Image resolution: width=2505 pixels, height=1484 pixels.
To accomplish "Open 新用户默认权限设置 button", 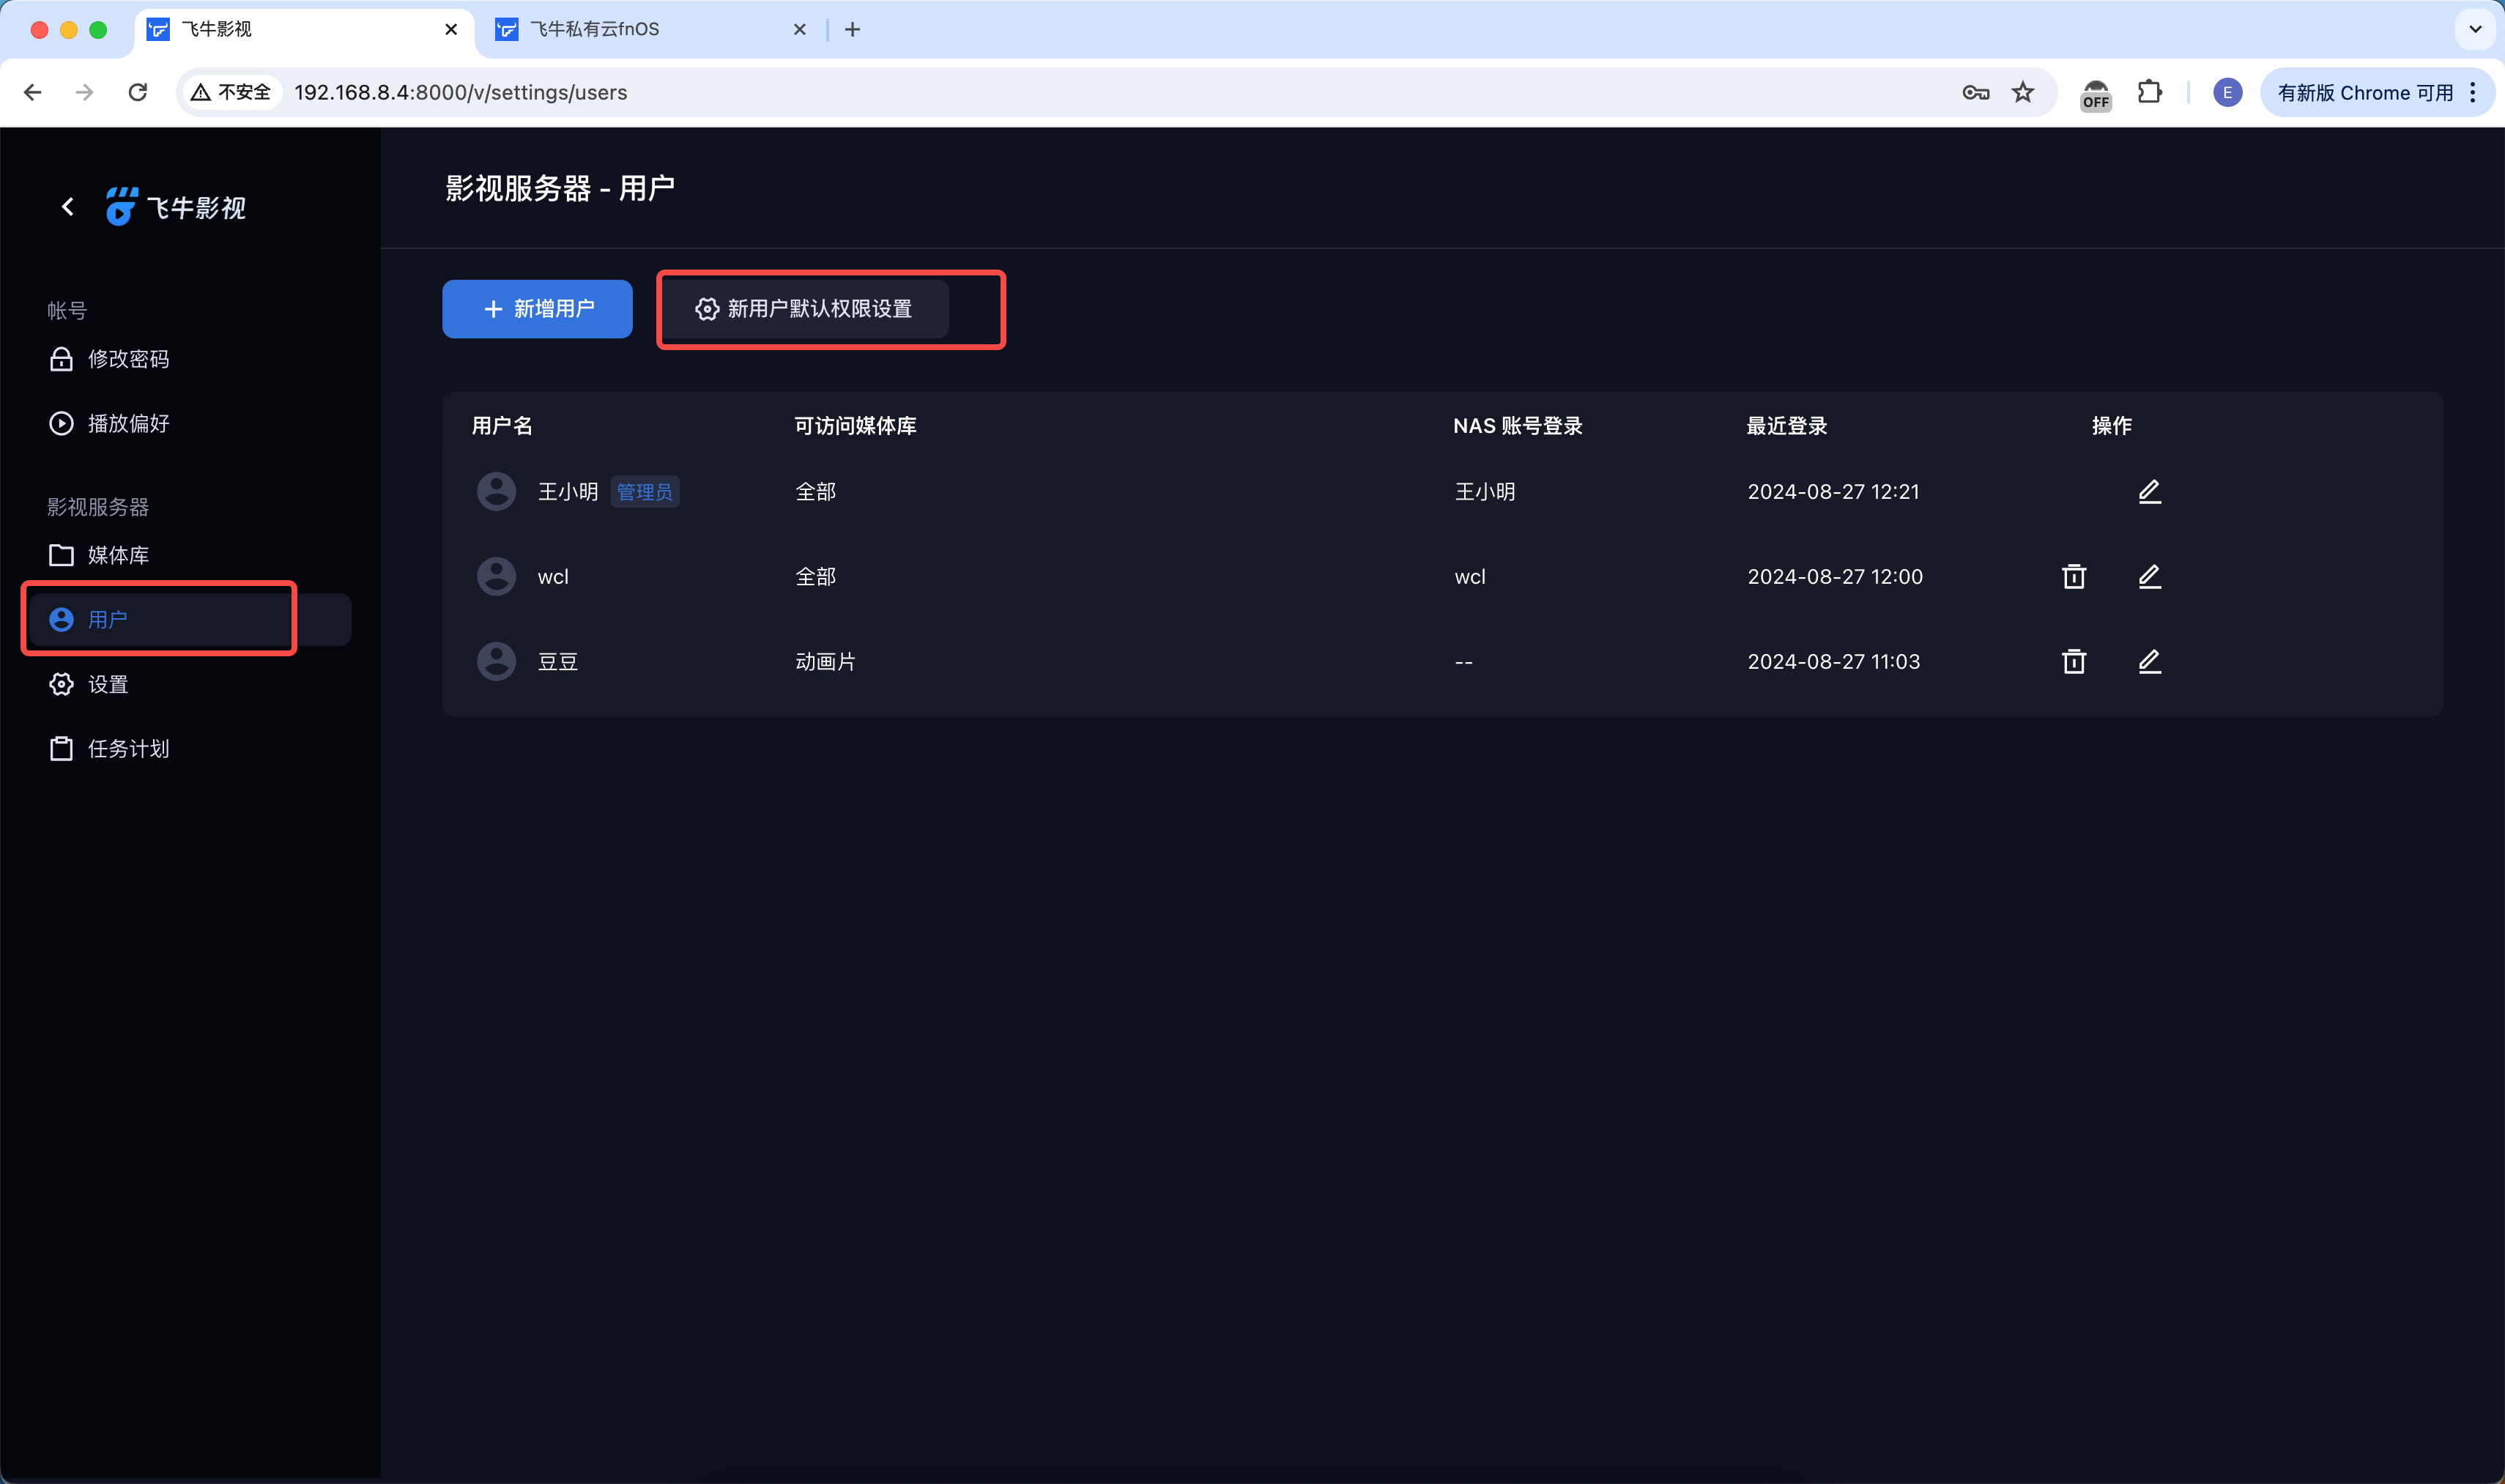I will click(x=804, y=309).
